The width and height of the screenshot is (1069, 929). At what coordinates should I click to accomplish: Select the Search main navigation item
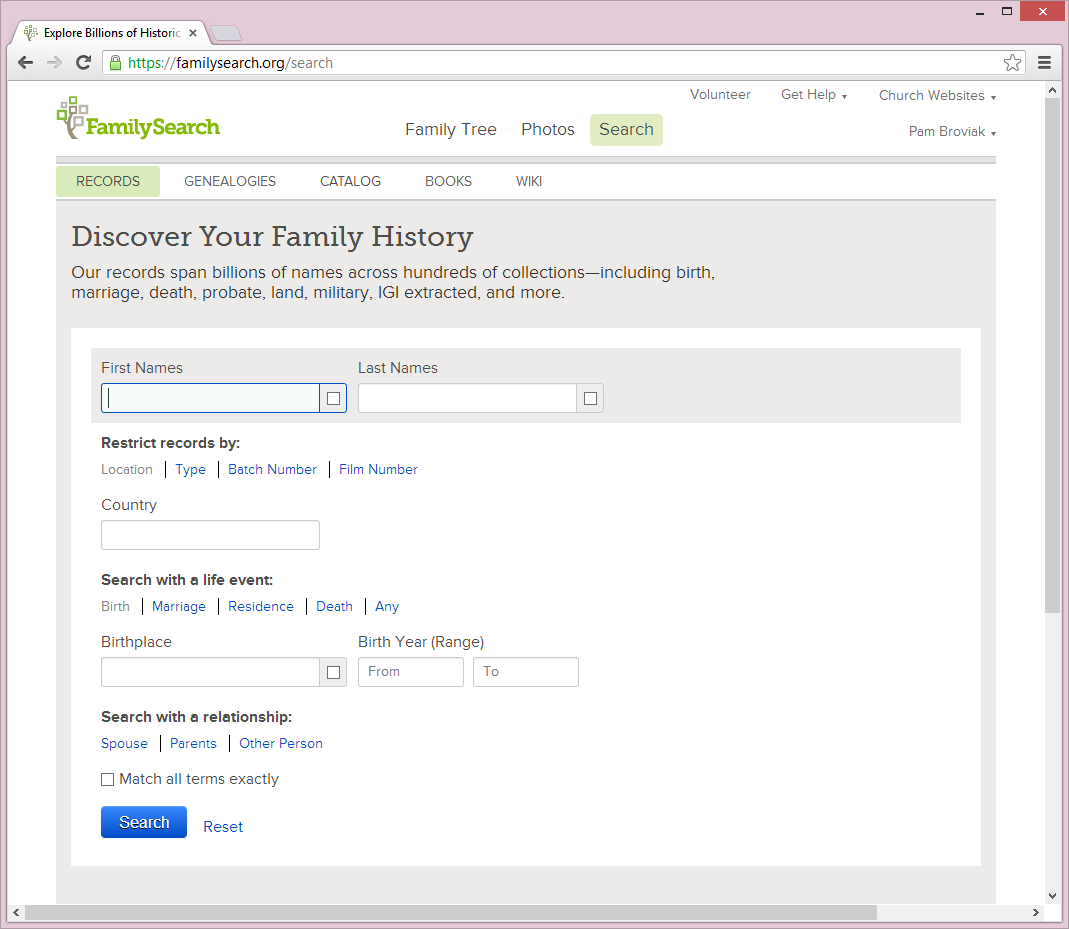tap(626, 130)
